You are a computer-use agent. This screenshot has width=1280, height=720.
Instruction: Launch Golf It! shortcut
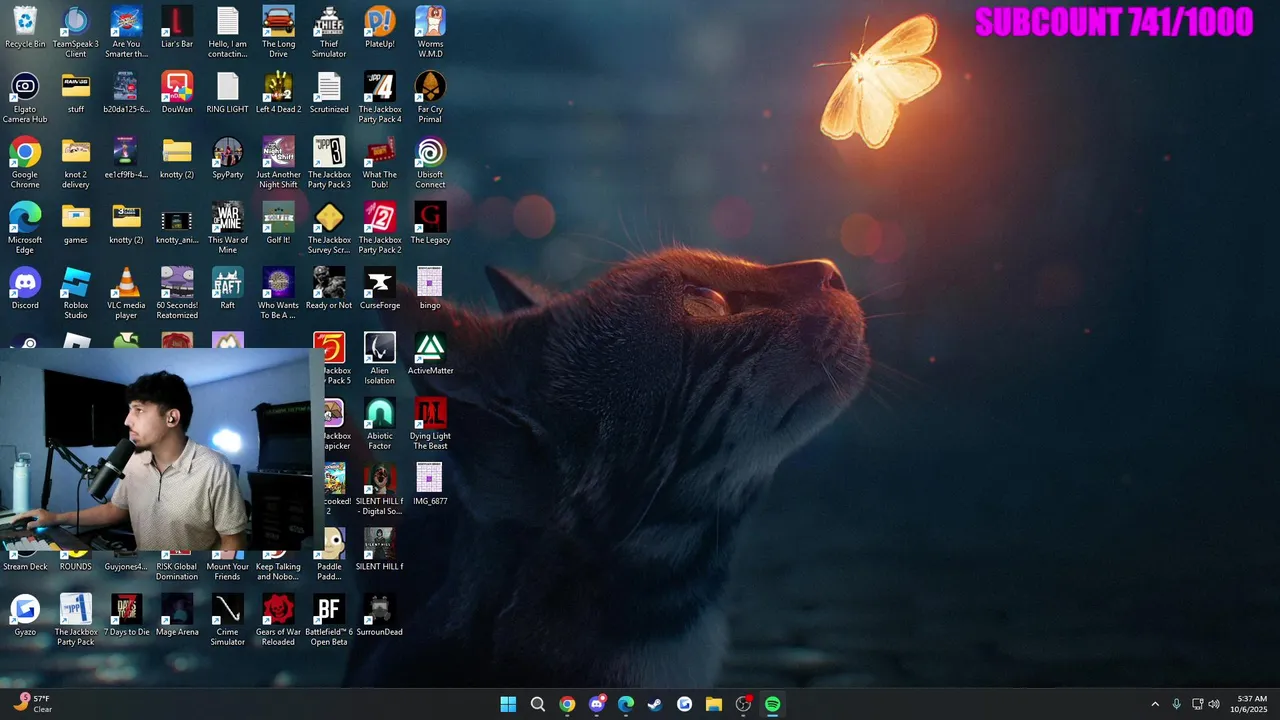[x=278, y=223]
